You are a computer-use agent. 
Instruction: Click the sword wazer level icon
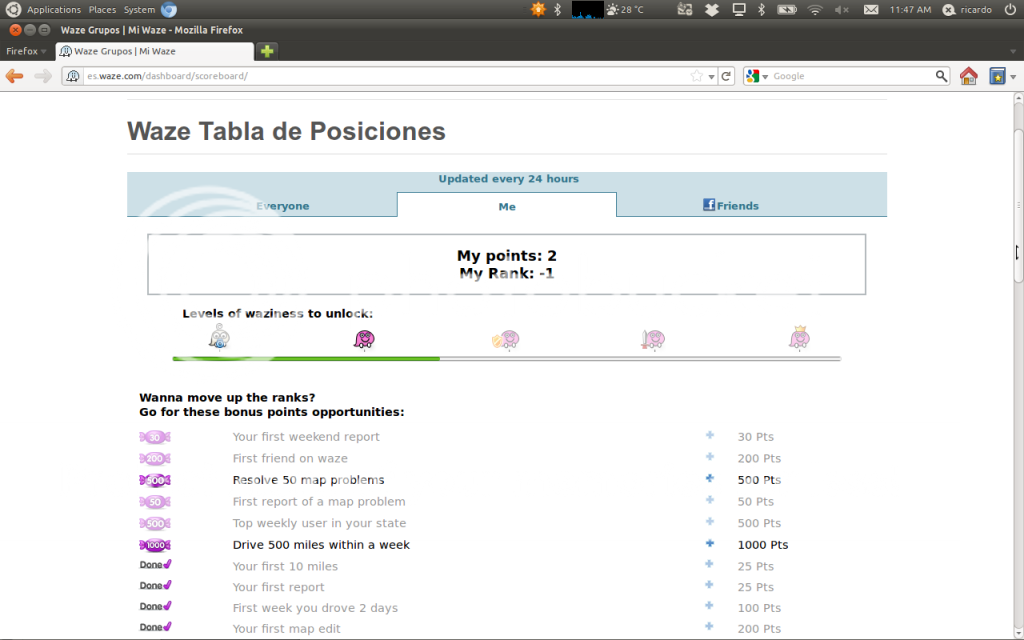point(652,340)
